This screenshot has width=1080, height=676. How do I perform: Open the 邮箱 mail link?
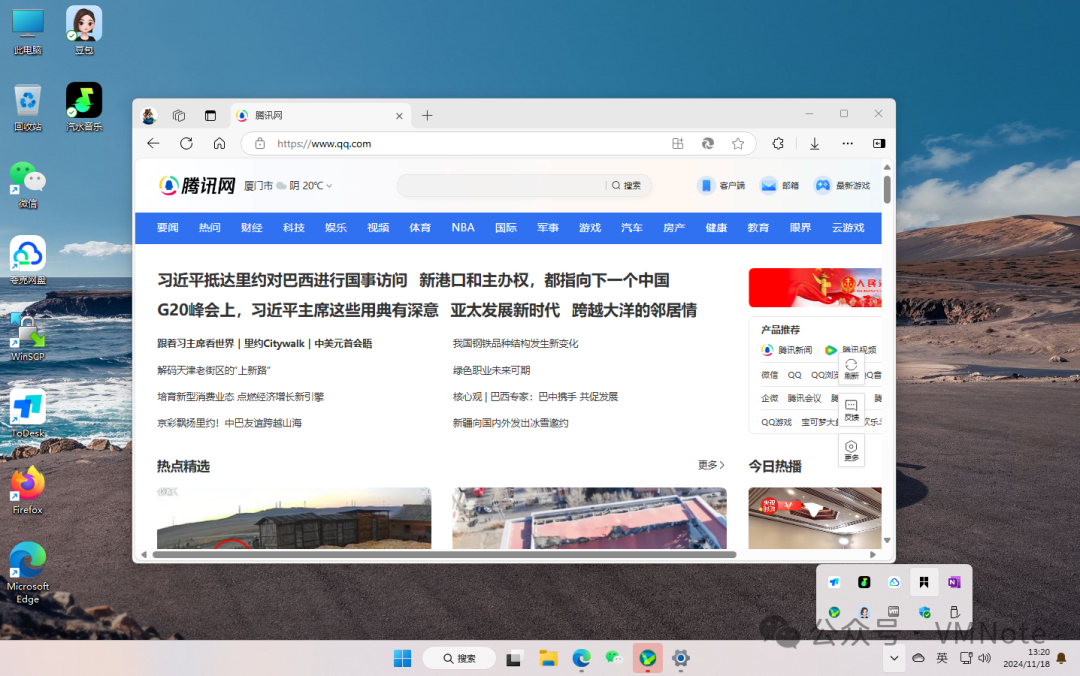tap(779, 185)
